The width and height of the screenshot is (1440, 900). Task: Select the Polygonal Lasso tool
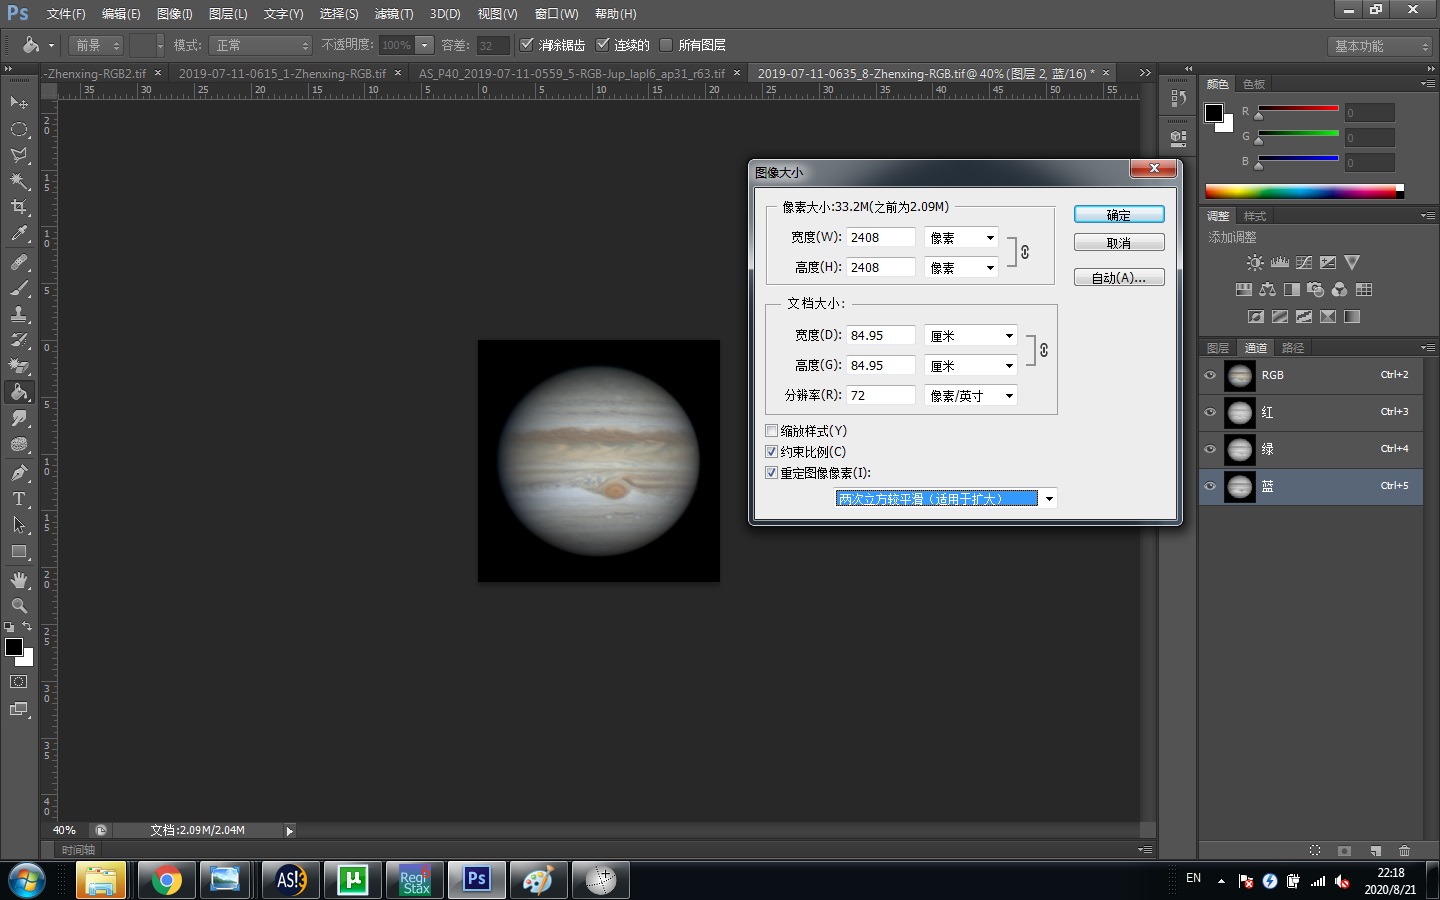(x=19, y=155)
